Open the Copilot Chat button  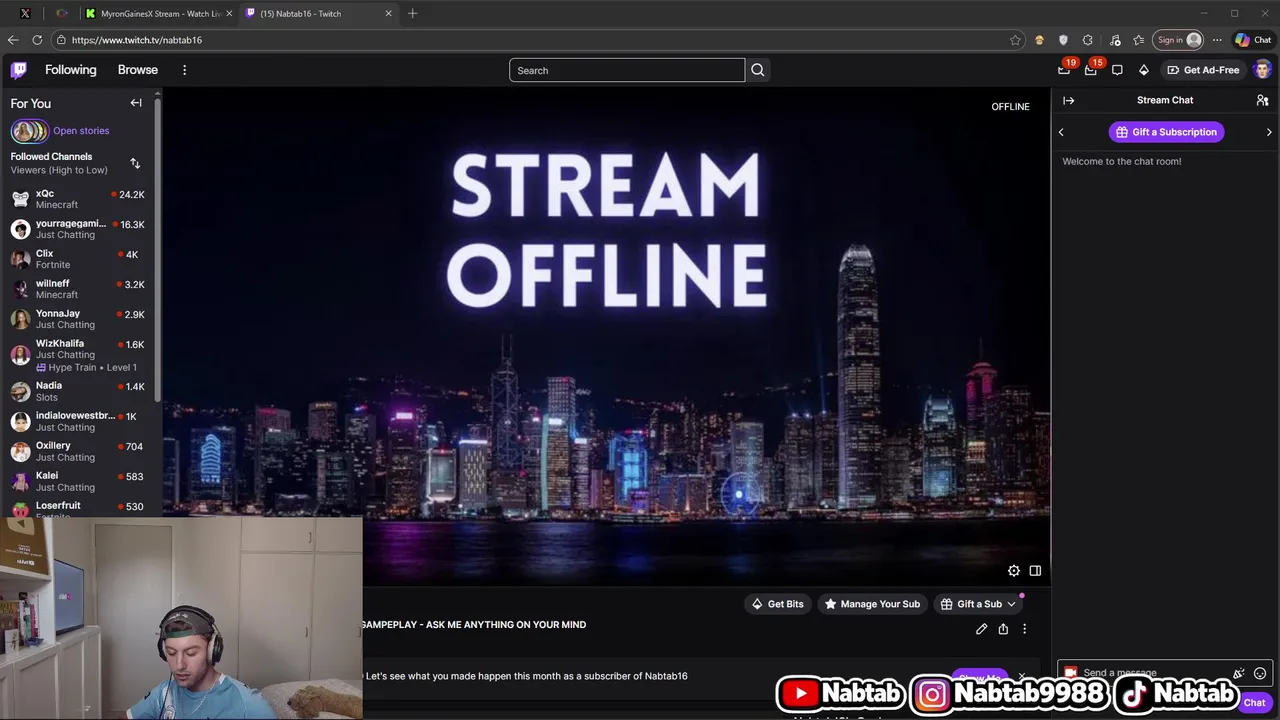pyautogui.click(x=1253, y=40)
